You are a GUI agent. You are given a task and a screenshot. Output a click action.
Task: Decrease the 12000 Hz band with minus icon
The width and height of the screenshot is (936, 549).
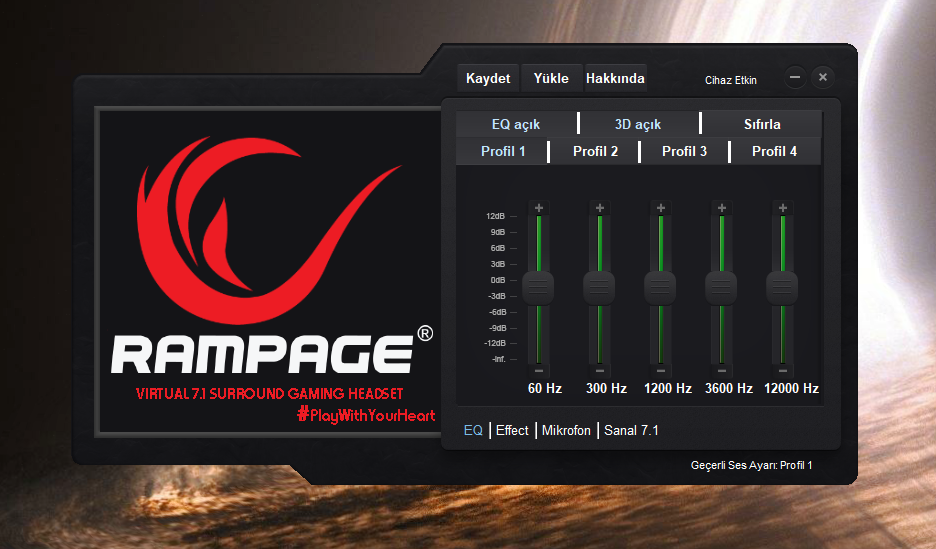[783, 371]
